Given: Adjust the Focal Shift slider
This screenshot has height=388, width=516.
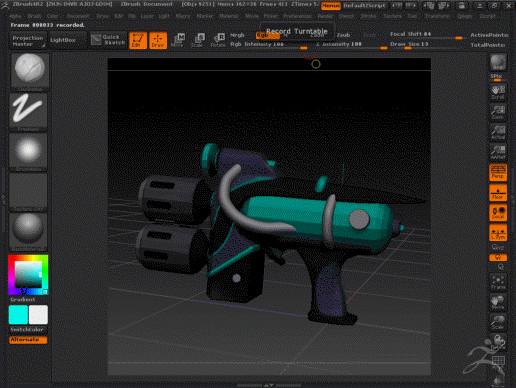Looking at the screenshot, I should pyautogui.click(x=427, y=35).
